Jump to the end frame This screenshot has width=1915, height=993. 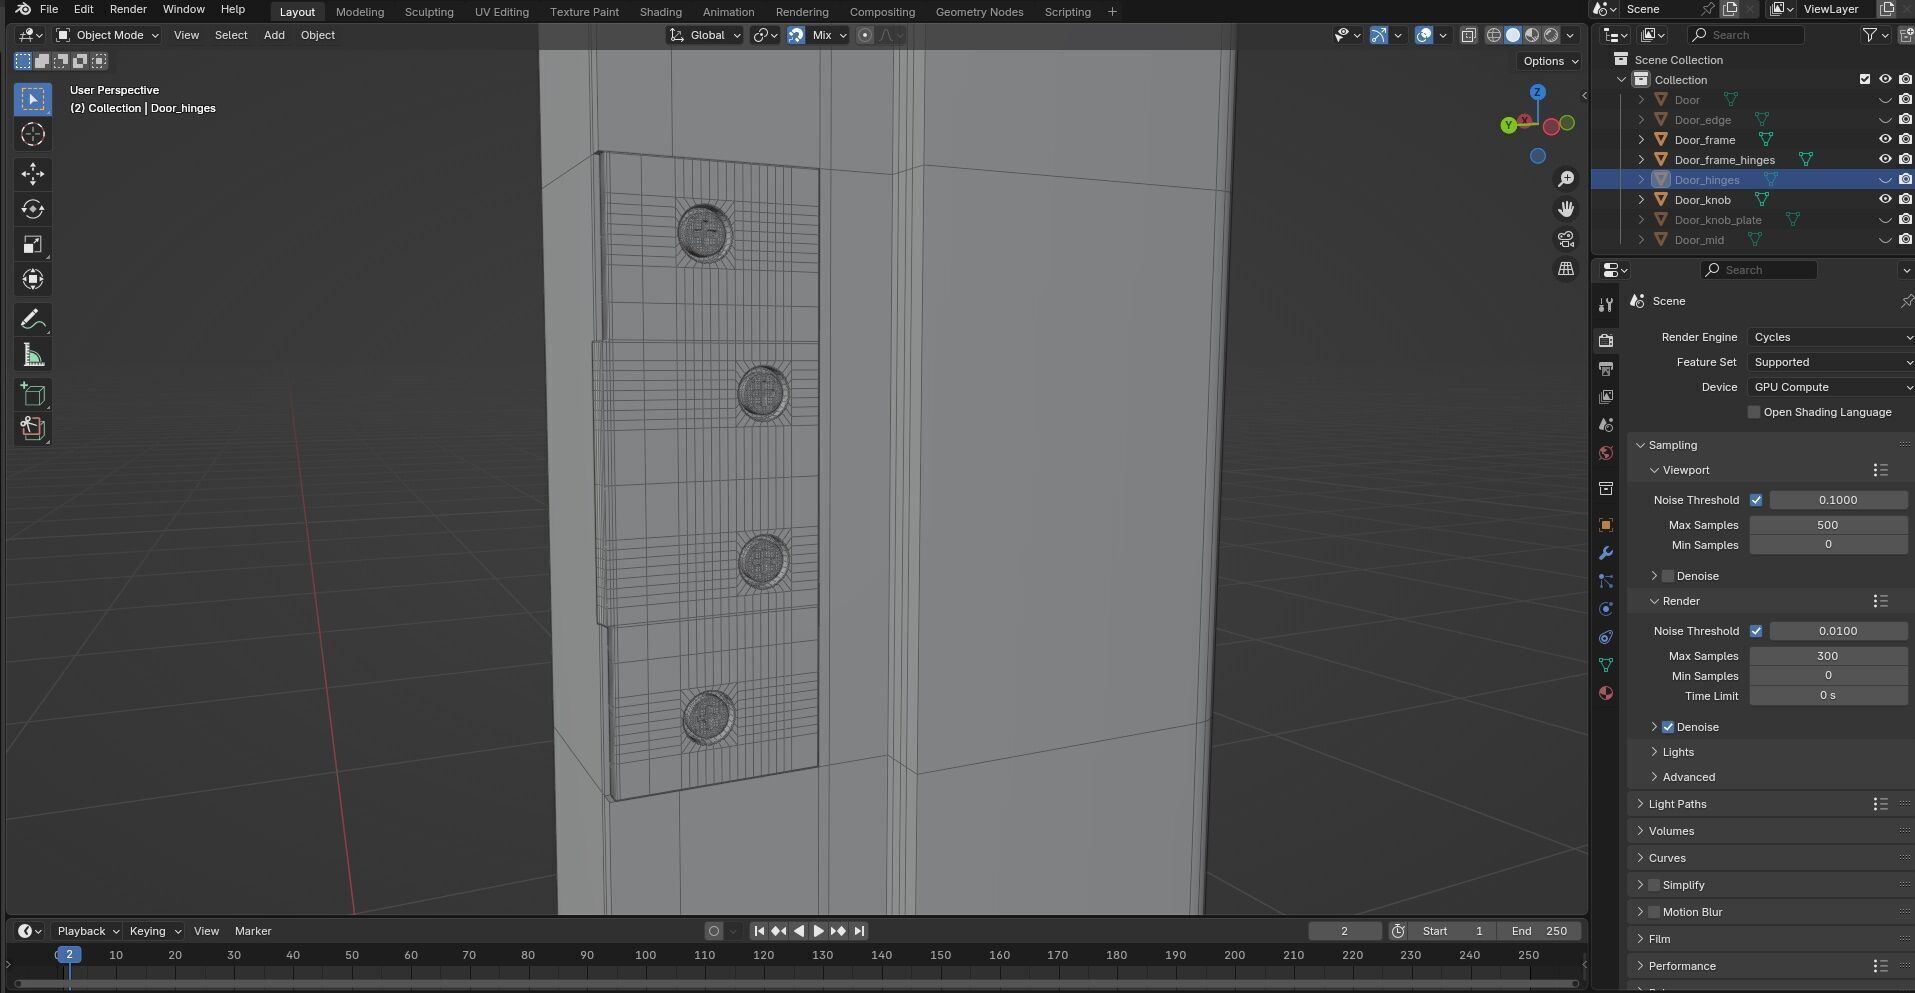tap(859, 931)
